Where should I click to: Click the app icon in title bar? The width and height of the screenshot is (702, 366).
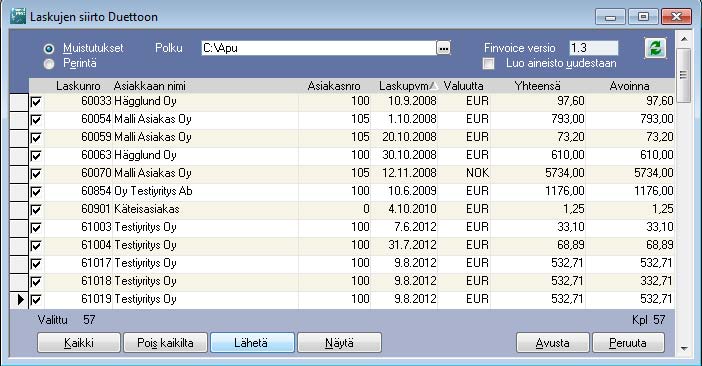click(18, 16)
